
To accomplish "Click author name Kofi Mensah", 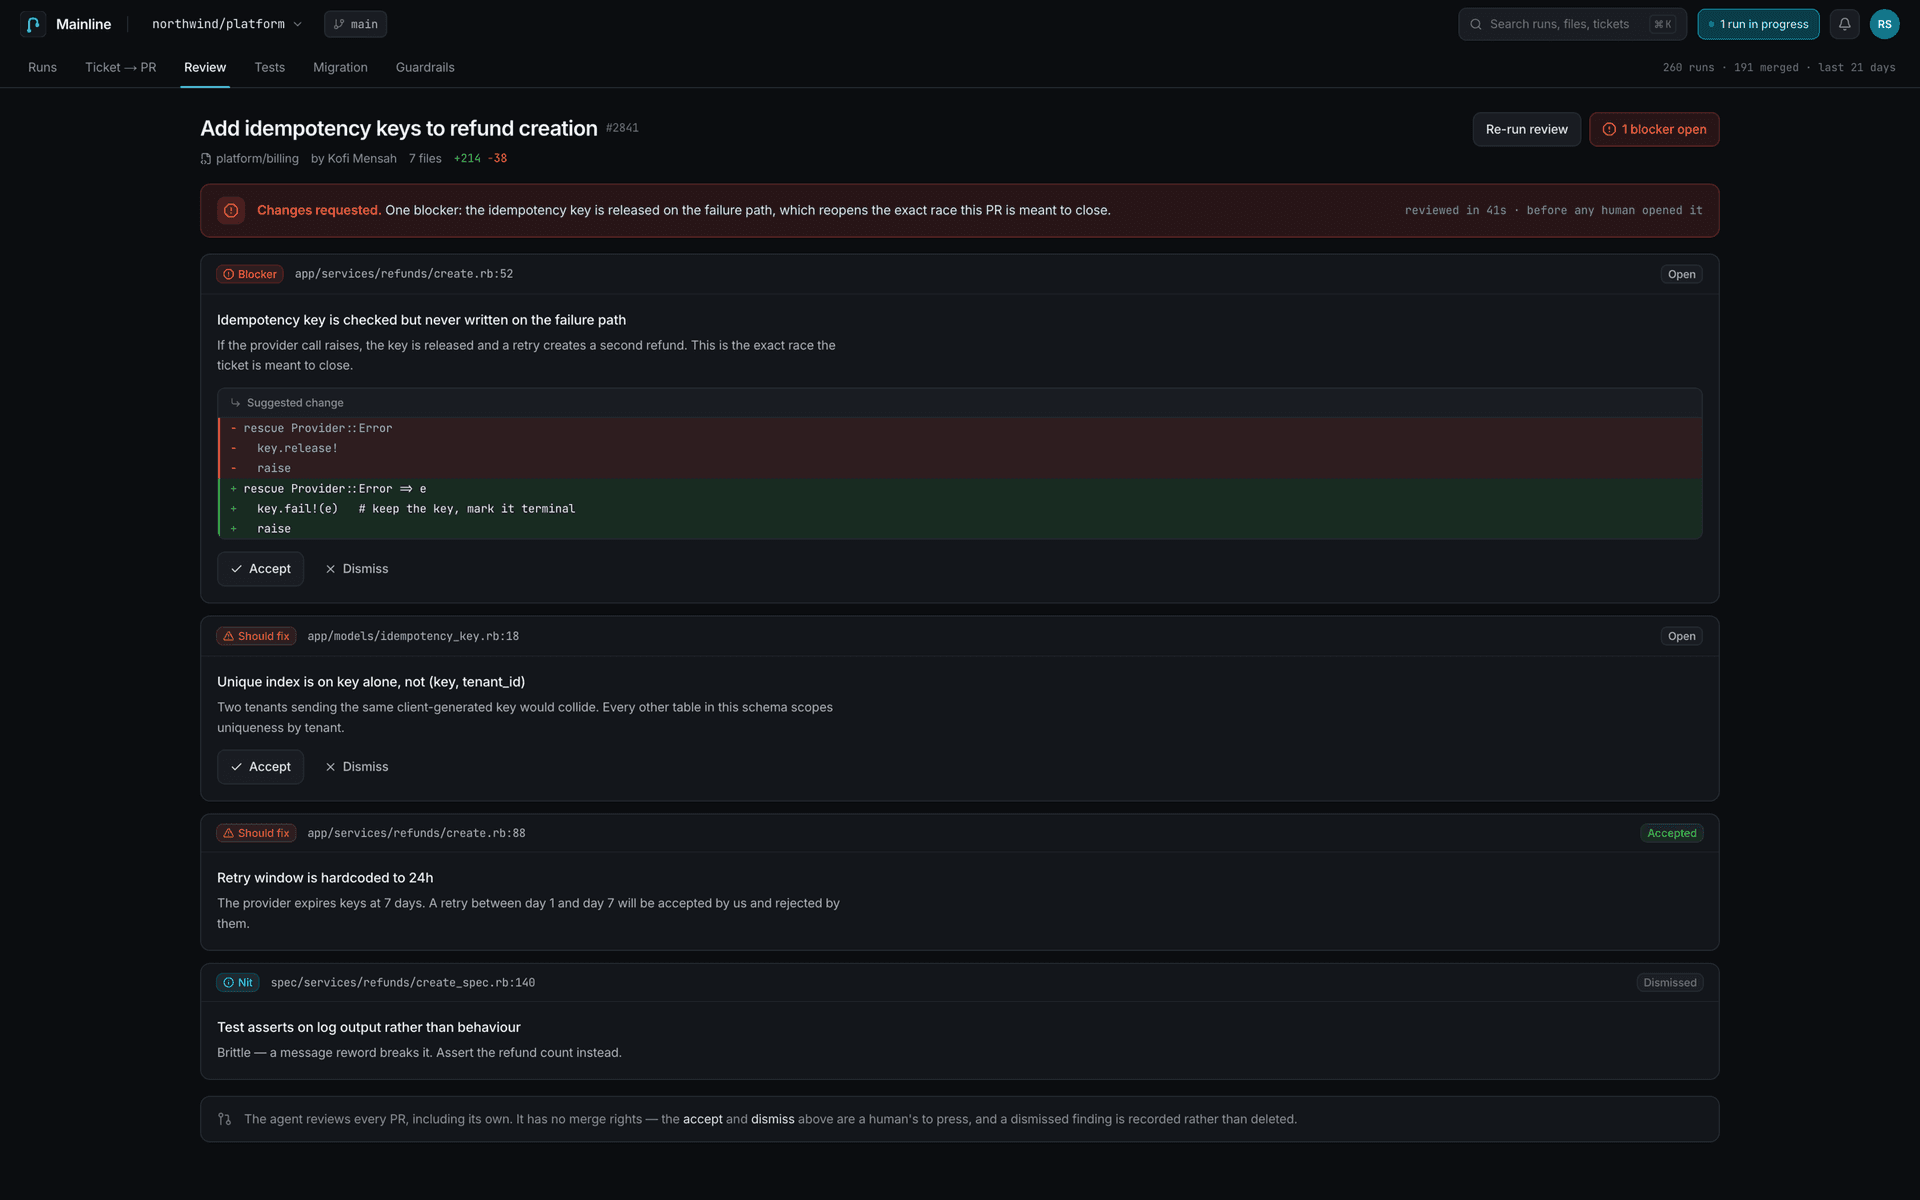I will [362, 158].
